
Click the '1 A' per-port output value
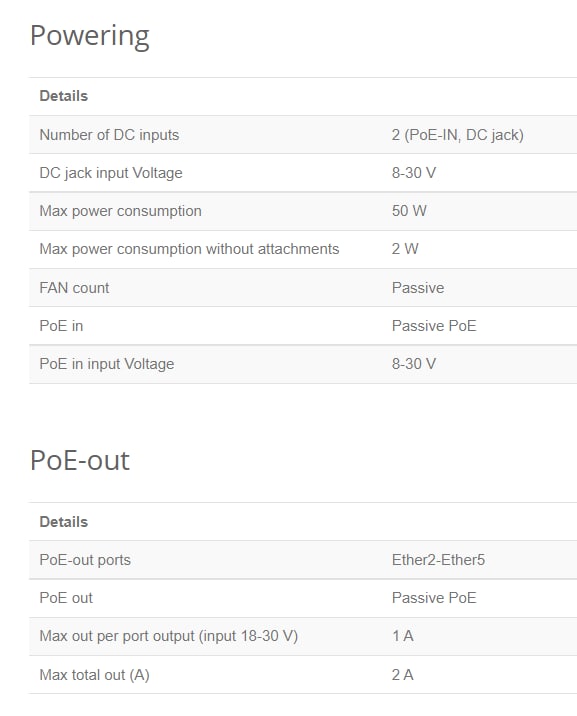pos(403,636)
